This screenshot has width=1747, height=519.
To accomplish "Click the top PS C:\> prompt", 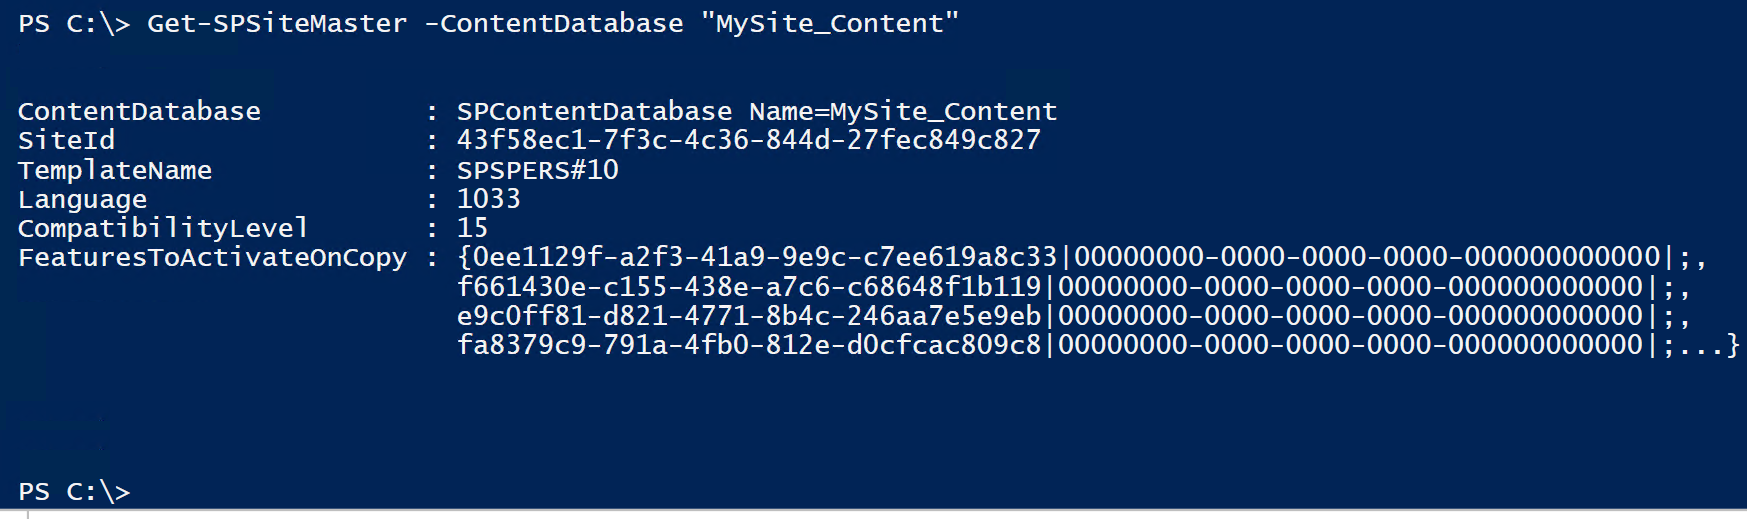I will [x=74, y=23].
